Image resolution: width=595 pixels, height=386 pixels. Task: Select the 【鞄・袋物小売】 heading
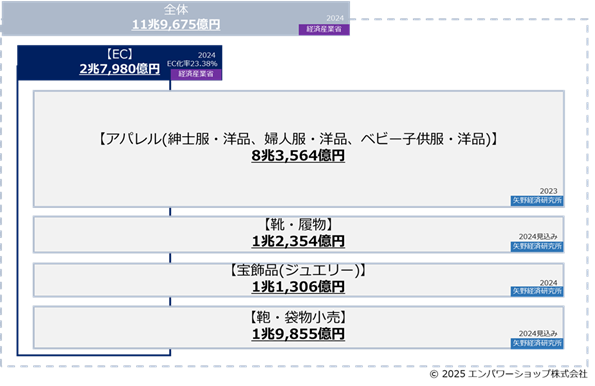coord(298,317)
